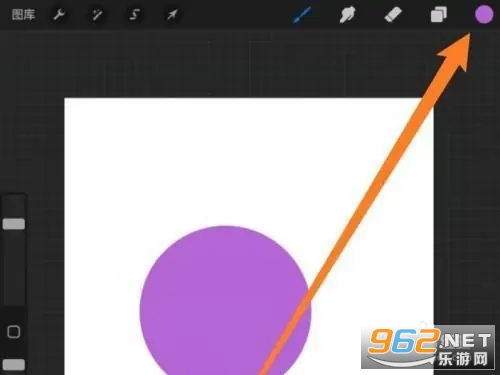Click the upper track of the size slider
This screenshot has height=375, width=500.
(14, 207)
